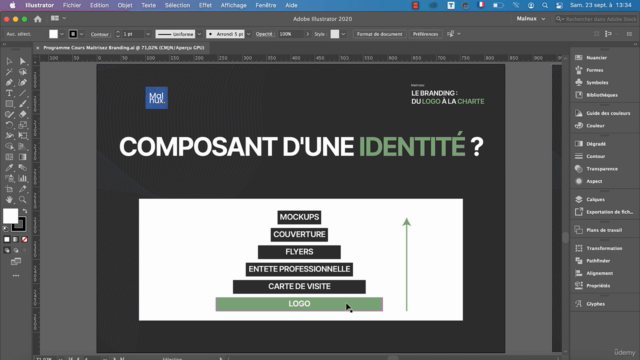640x360 pixels.
Task: Select the Paintbrush tool
Action: click(x=23, y=104)
